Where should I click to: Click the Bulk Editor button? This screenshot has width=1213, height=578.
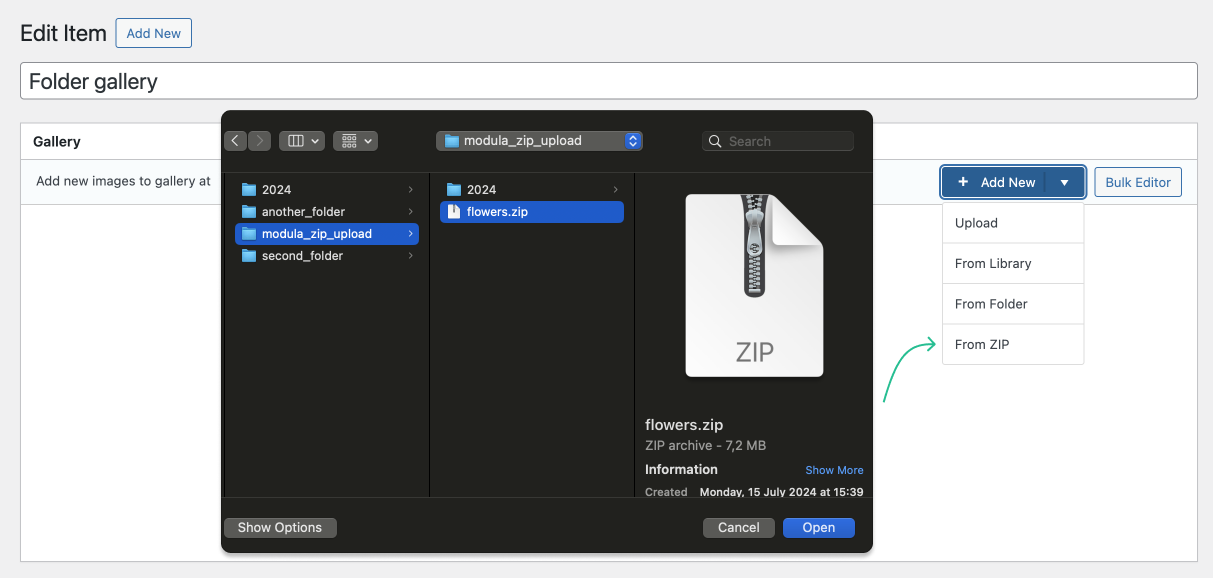click(x=1137, y=182)
